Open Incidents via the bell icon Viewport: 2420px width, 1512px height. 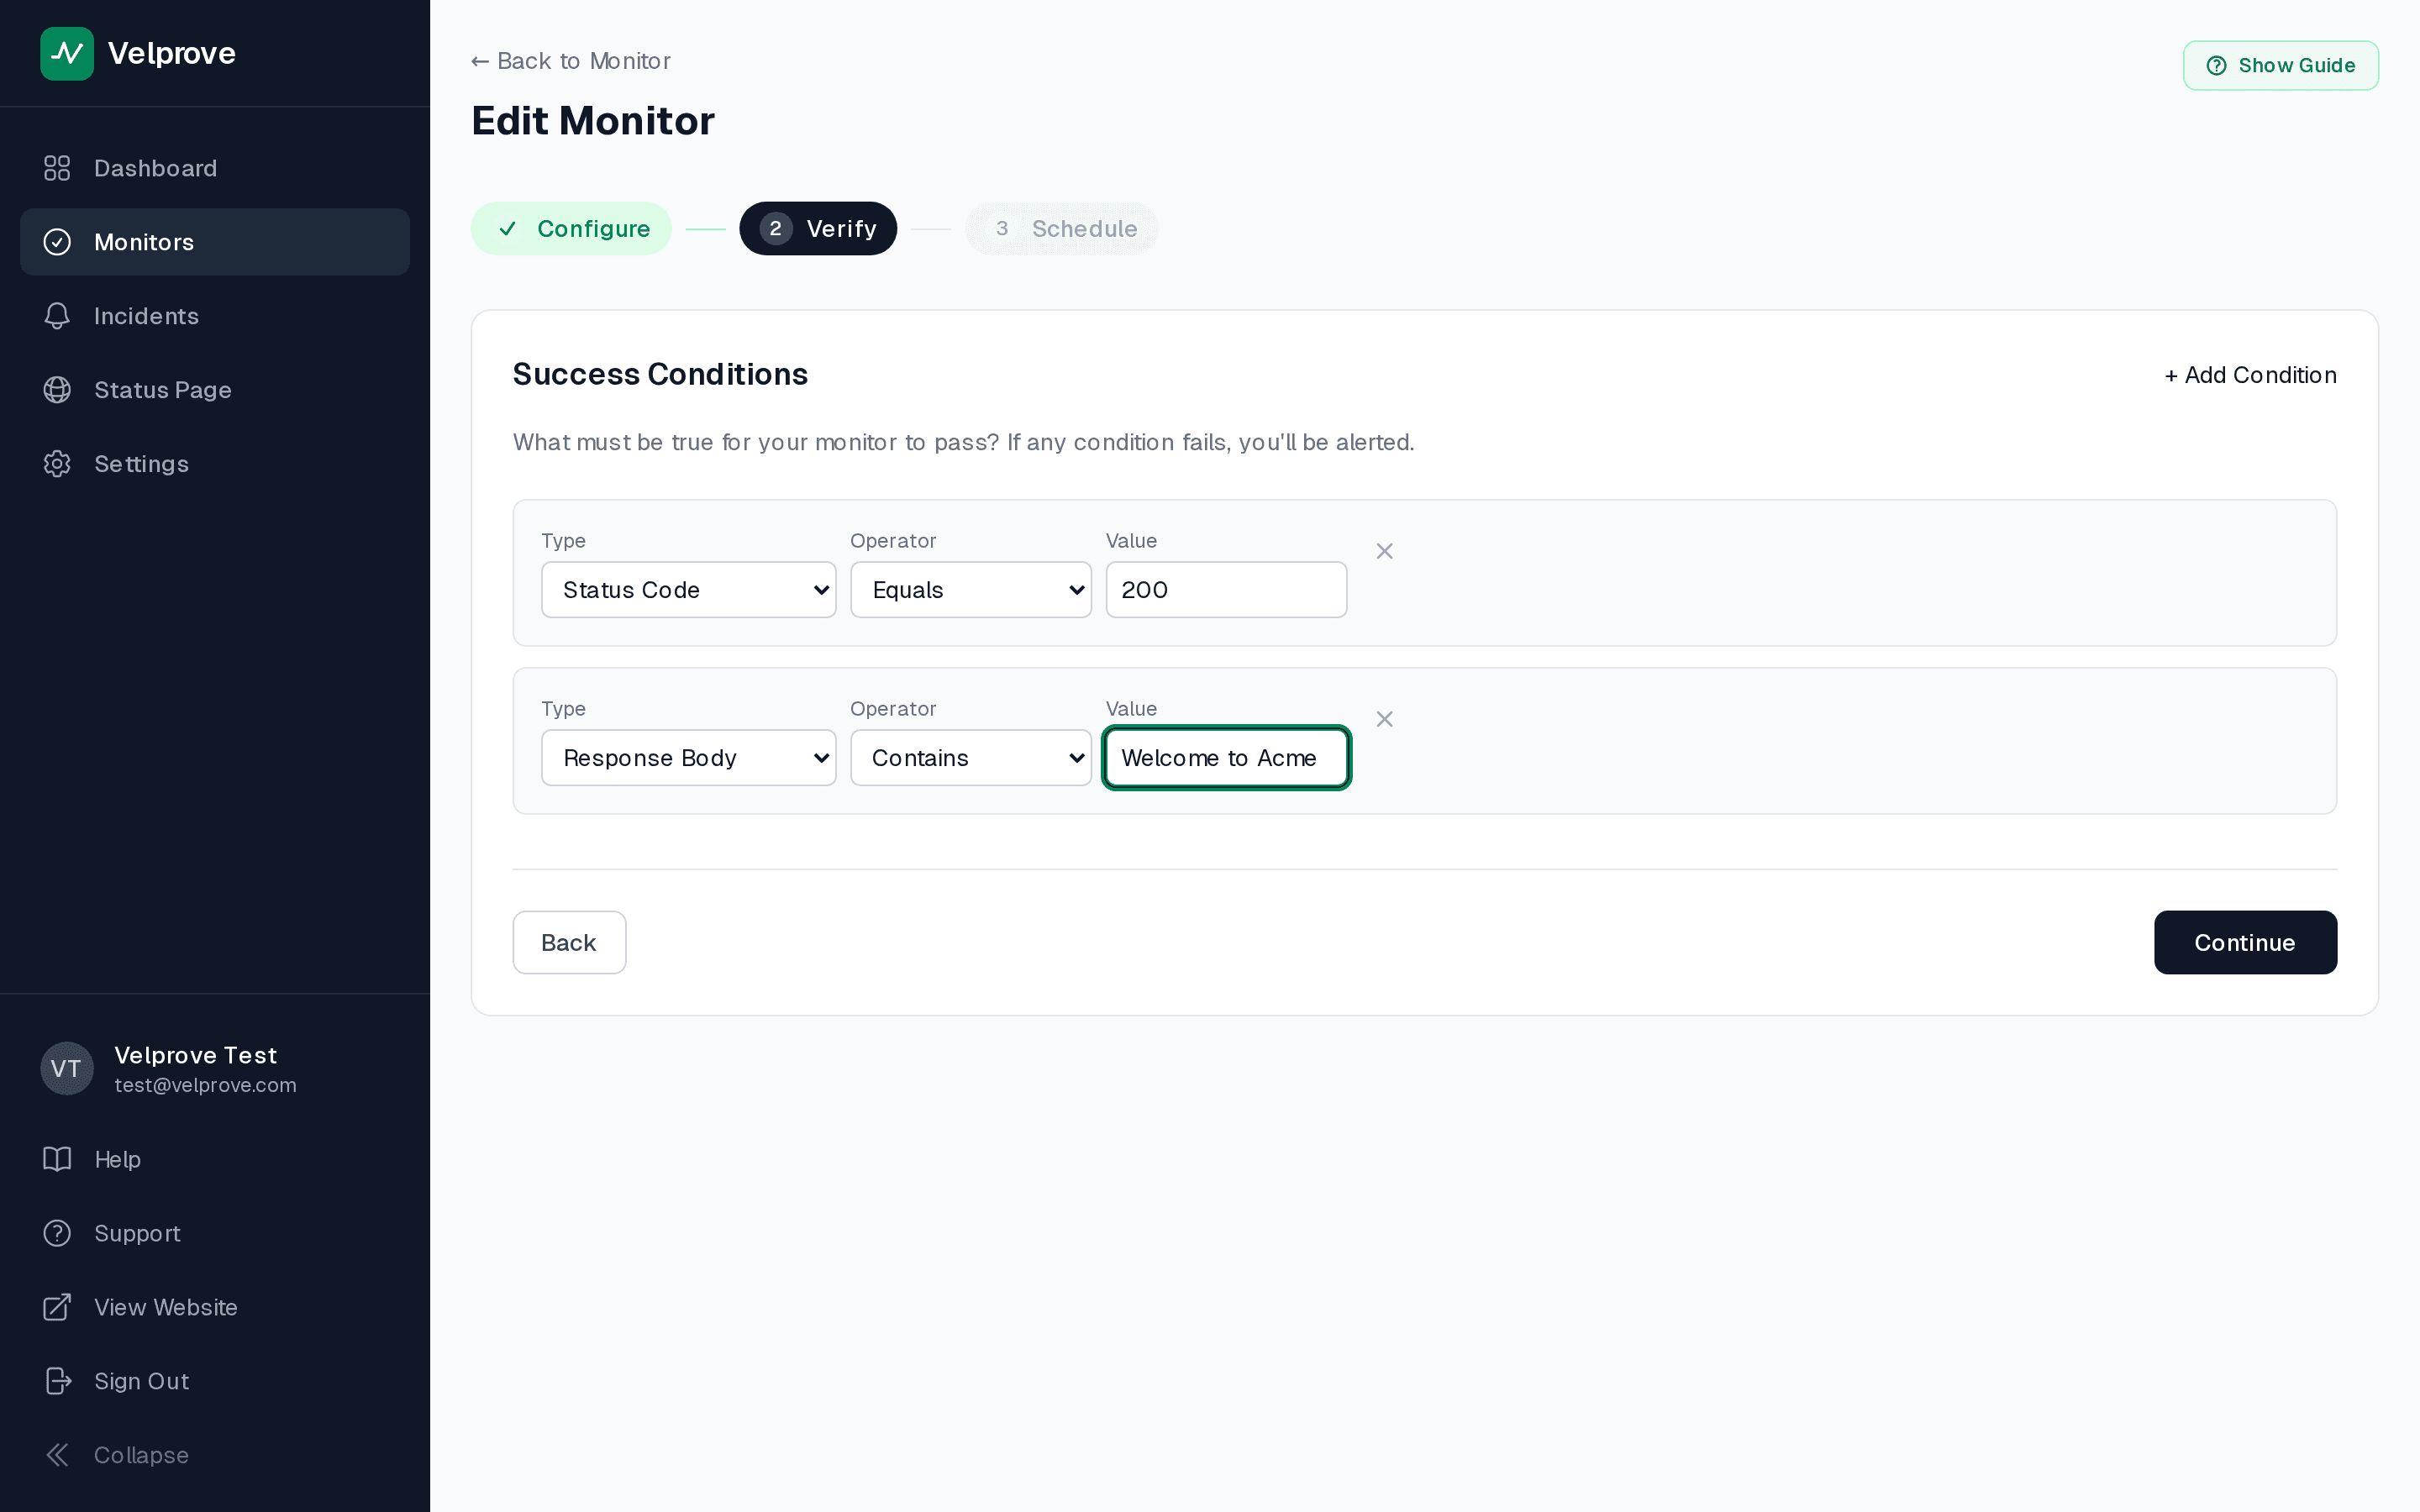[57, 316]
